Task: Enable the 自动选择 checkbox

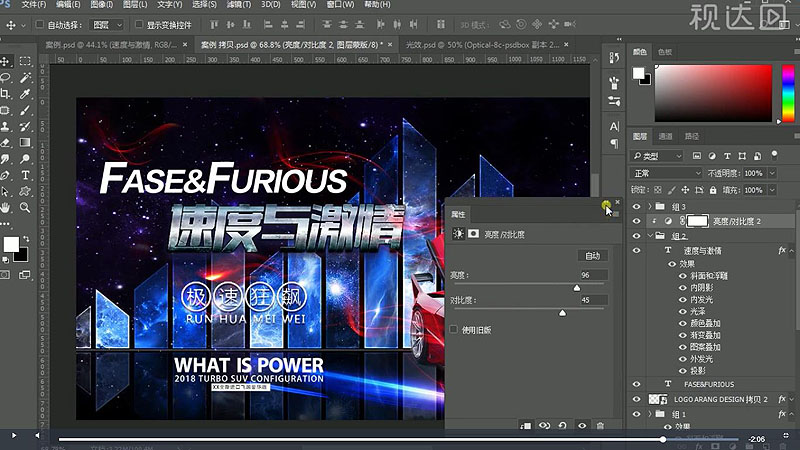Action: (39, 24)
